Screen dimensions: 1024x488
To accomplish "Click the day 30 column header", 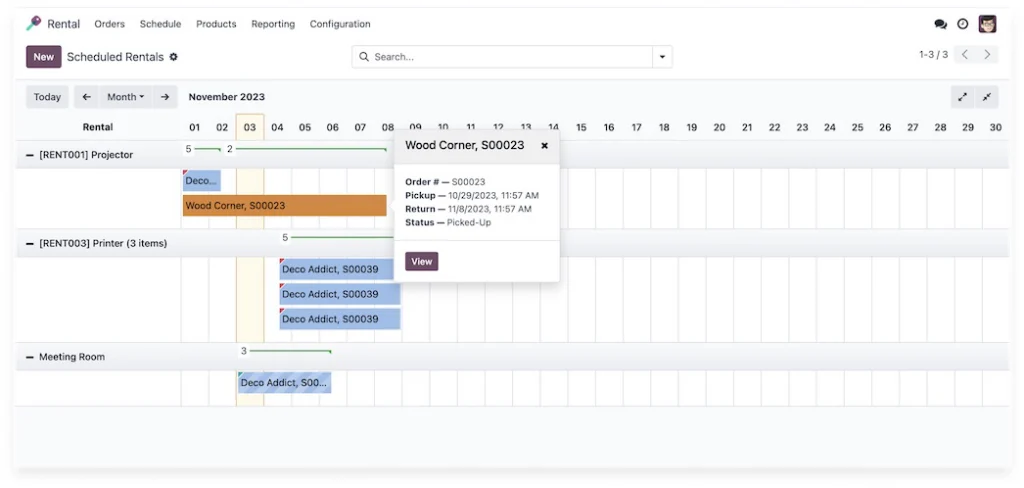I will [995, 127].
